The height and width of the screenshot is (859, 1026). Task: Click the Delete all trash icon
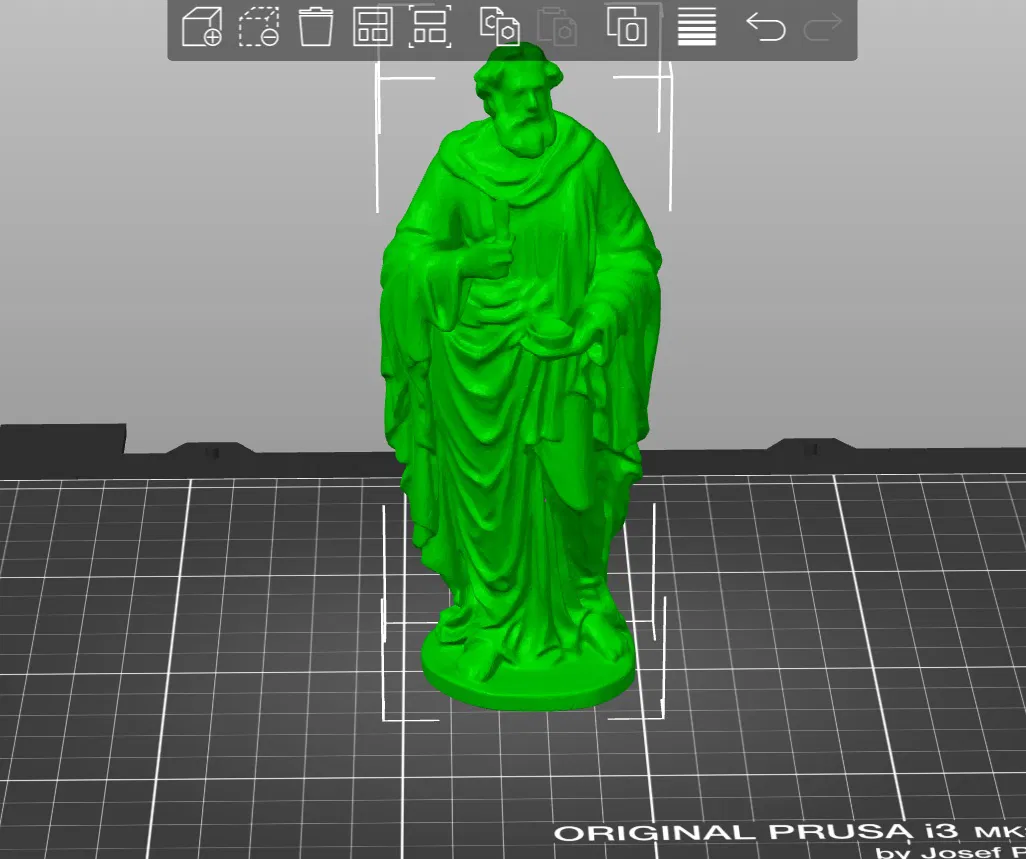pos(315,27)
